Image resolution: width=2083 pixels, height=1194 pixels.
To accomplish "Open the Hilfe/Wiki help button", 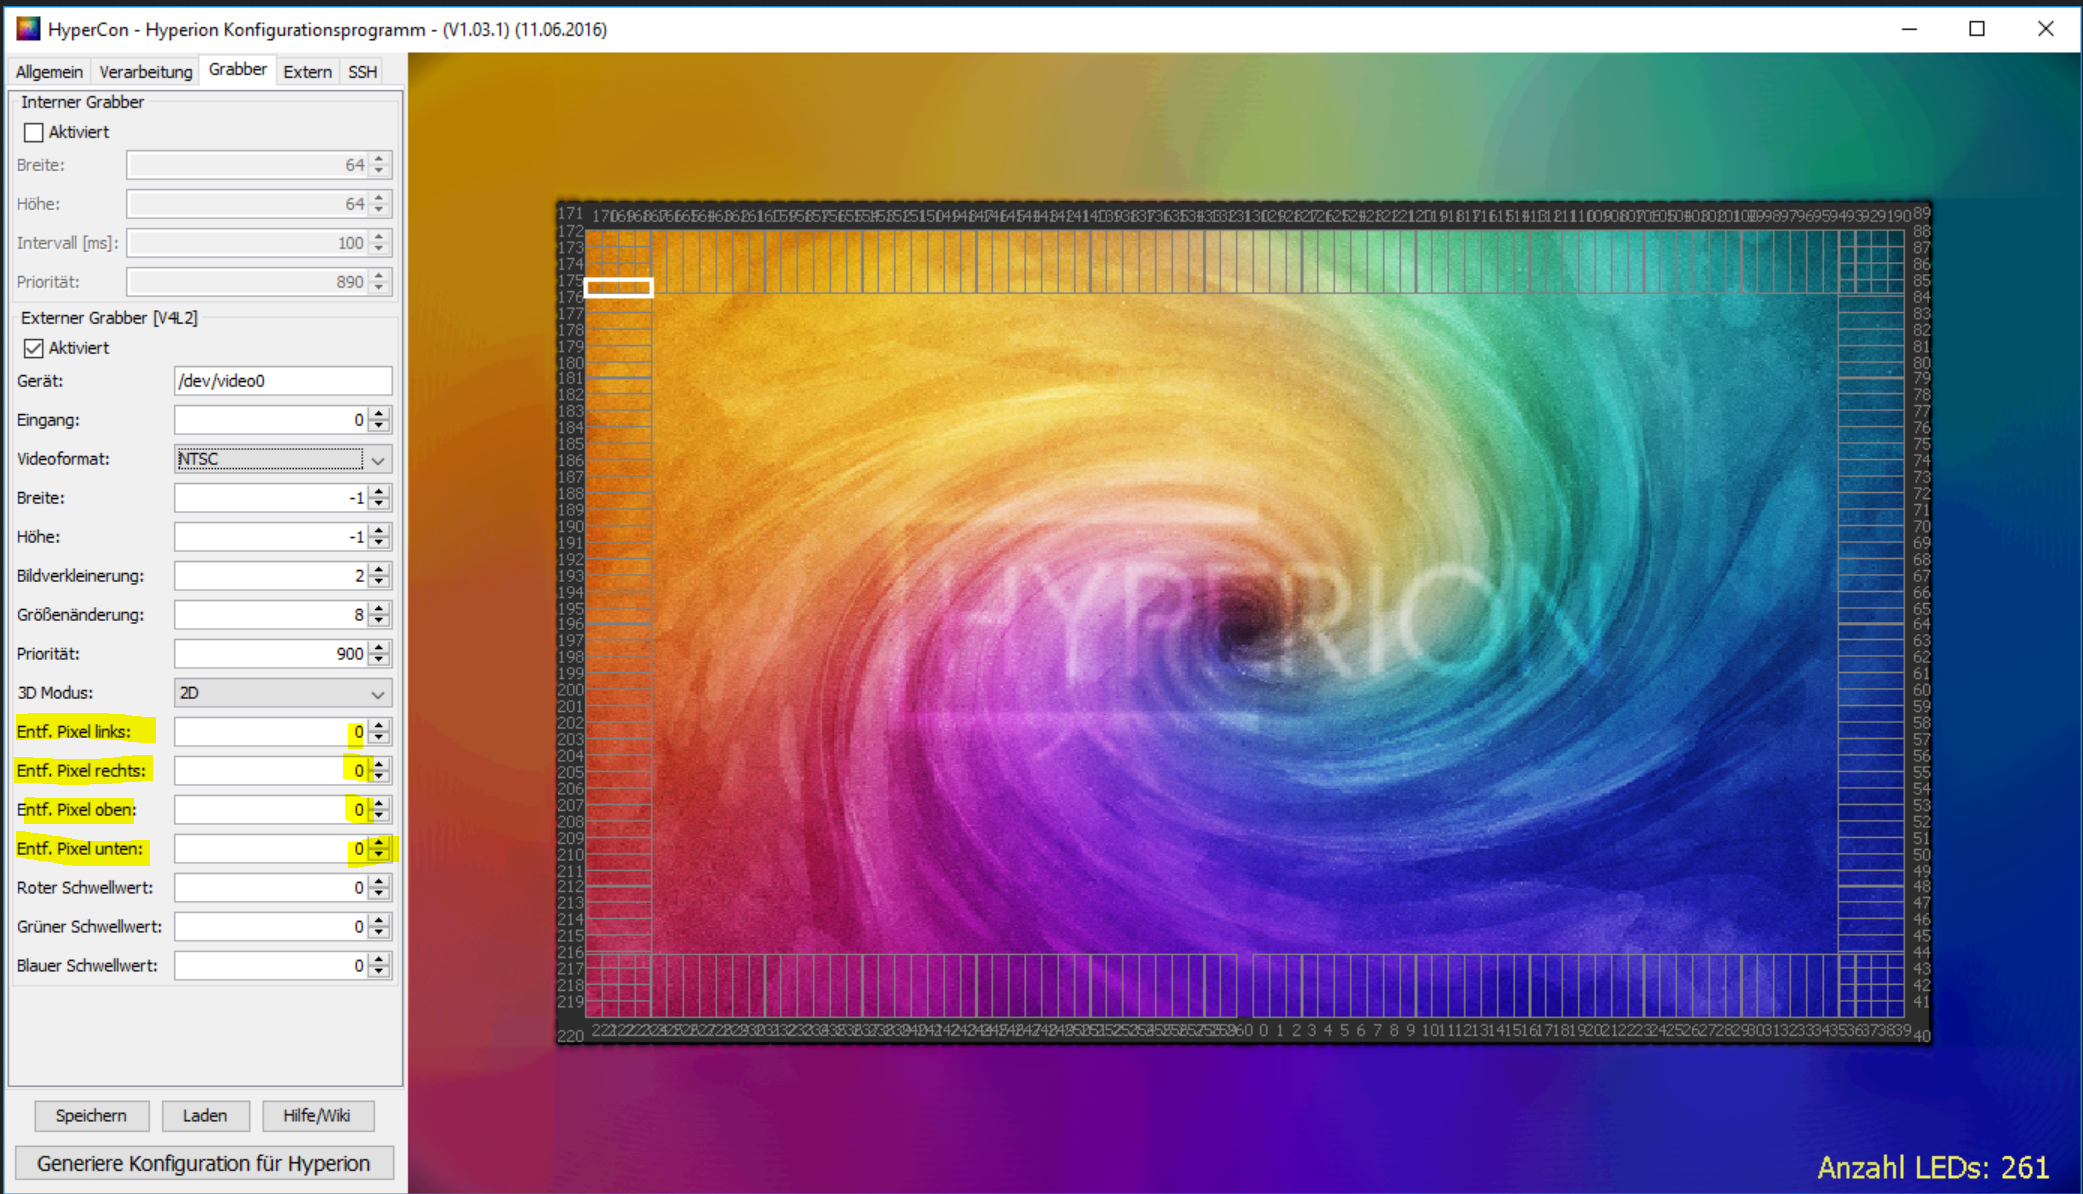I will click(317, 1115).
